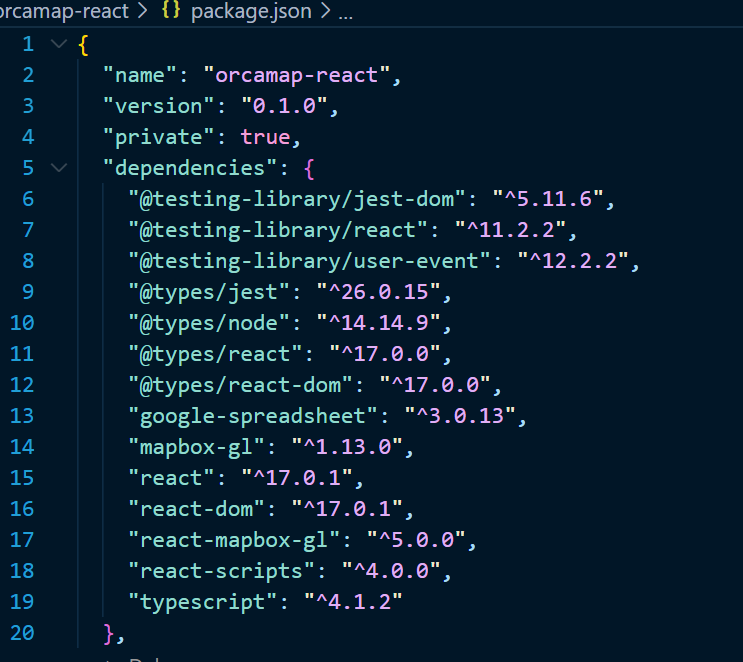Click the "react-mapbox-gl" key

click(x=234, y=540)
